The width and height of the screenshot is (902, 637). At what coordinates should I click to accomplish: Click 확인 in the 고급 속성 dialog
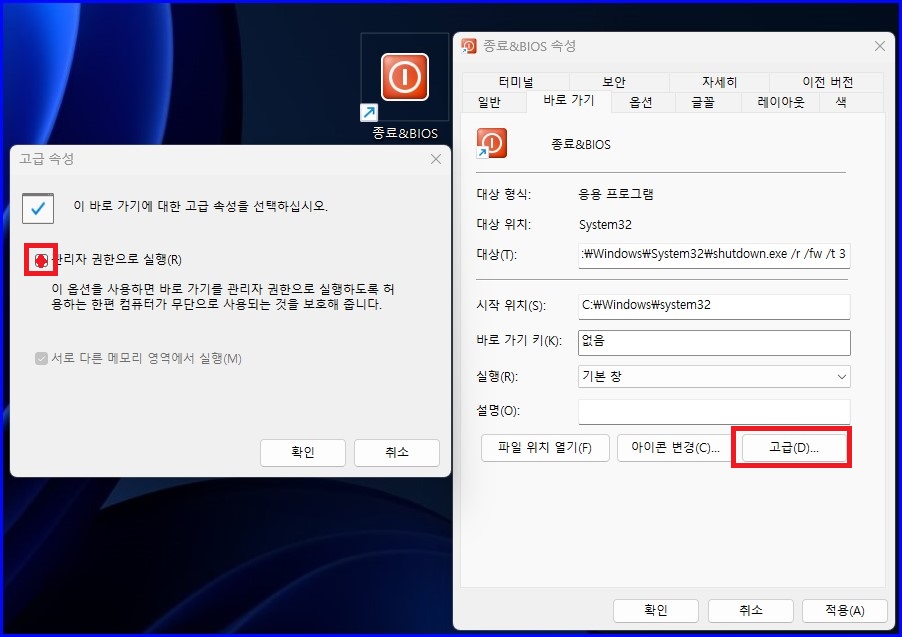[303, 452]
